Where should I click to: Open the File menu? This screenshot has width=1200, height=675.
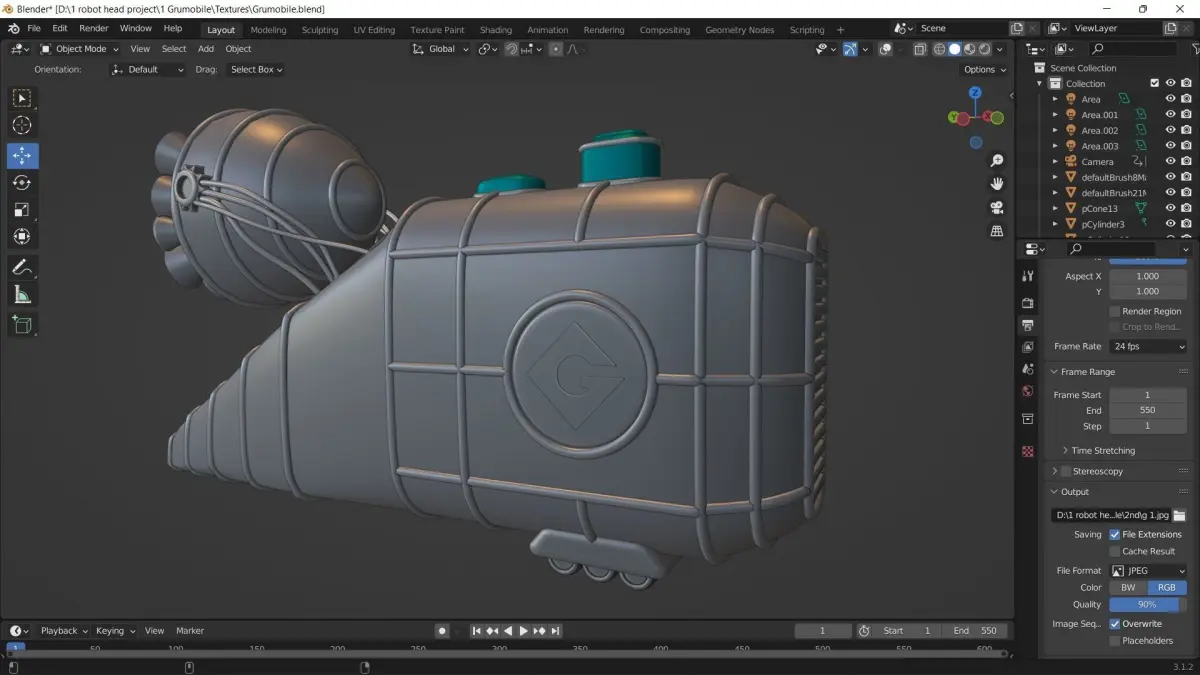pyautogui.click(x=34, y=28)
